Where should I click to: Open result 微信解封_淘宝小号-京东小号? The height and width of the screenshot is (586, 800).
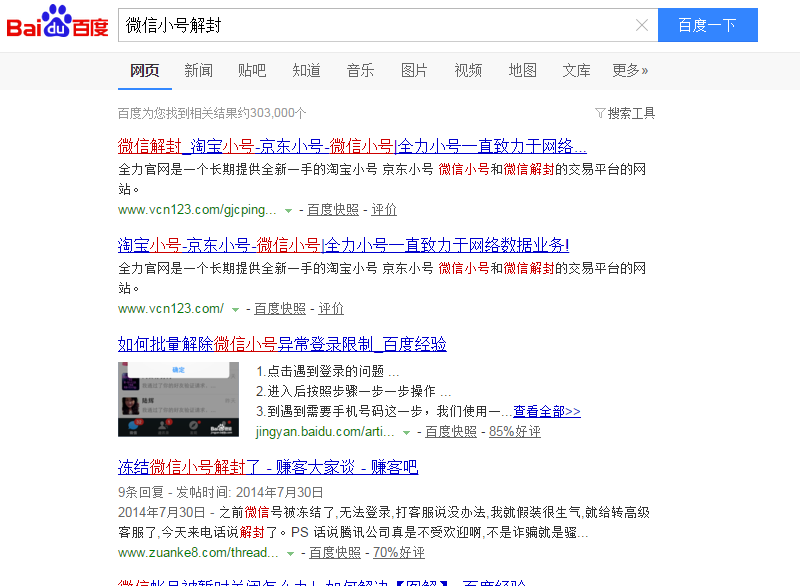coord(352,146)
